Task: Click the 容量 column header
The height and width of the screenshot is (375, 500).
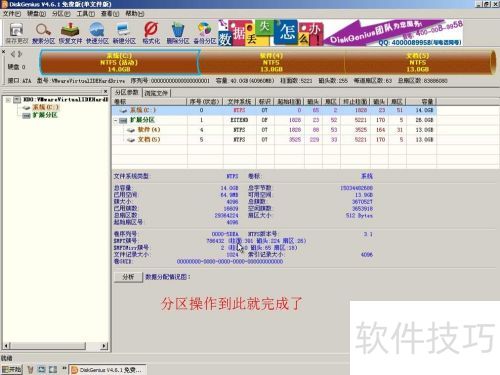Action: point(421,102)
